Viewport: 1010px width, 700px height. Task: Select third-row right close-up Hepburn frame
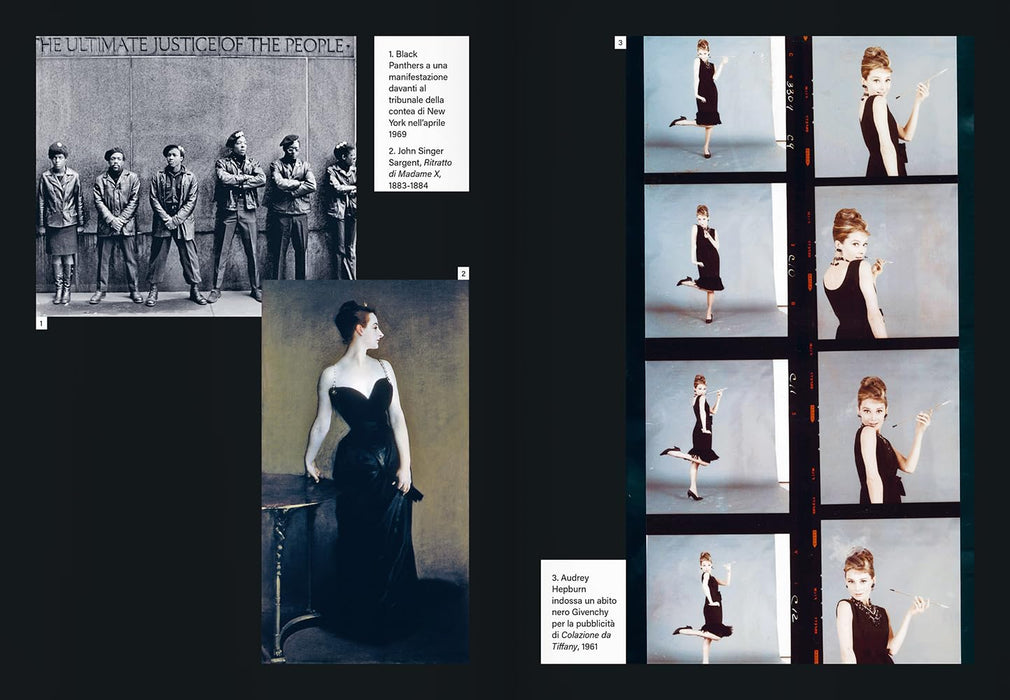[x=888, y=427]
